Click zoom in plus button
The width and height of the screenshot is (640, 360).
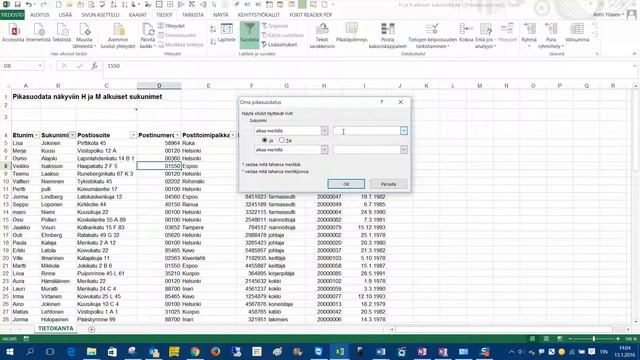(x=618, y=339)
